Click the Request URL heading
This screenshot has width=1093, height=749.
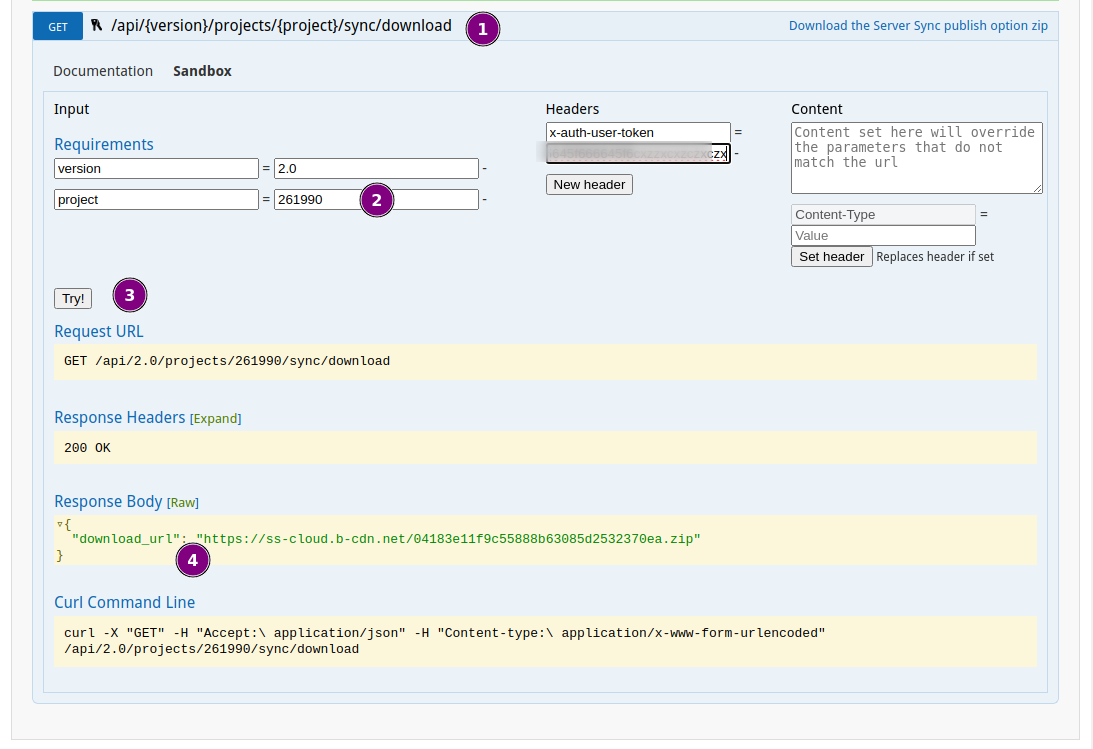(x=99, y=332)
